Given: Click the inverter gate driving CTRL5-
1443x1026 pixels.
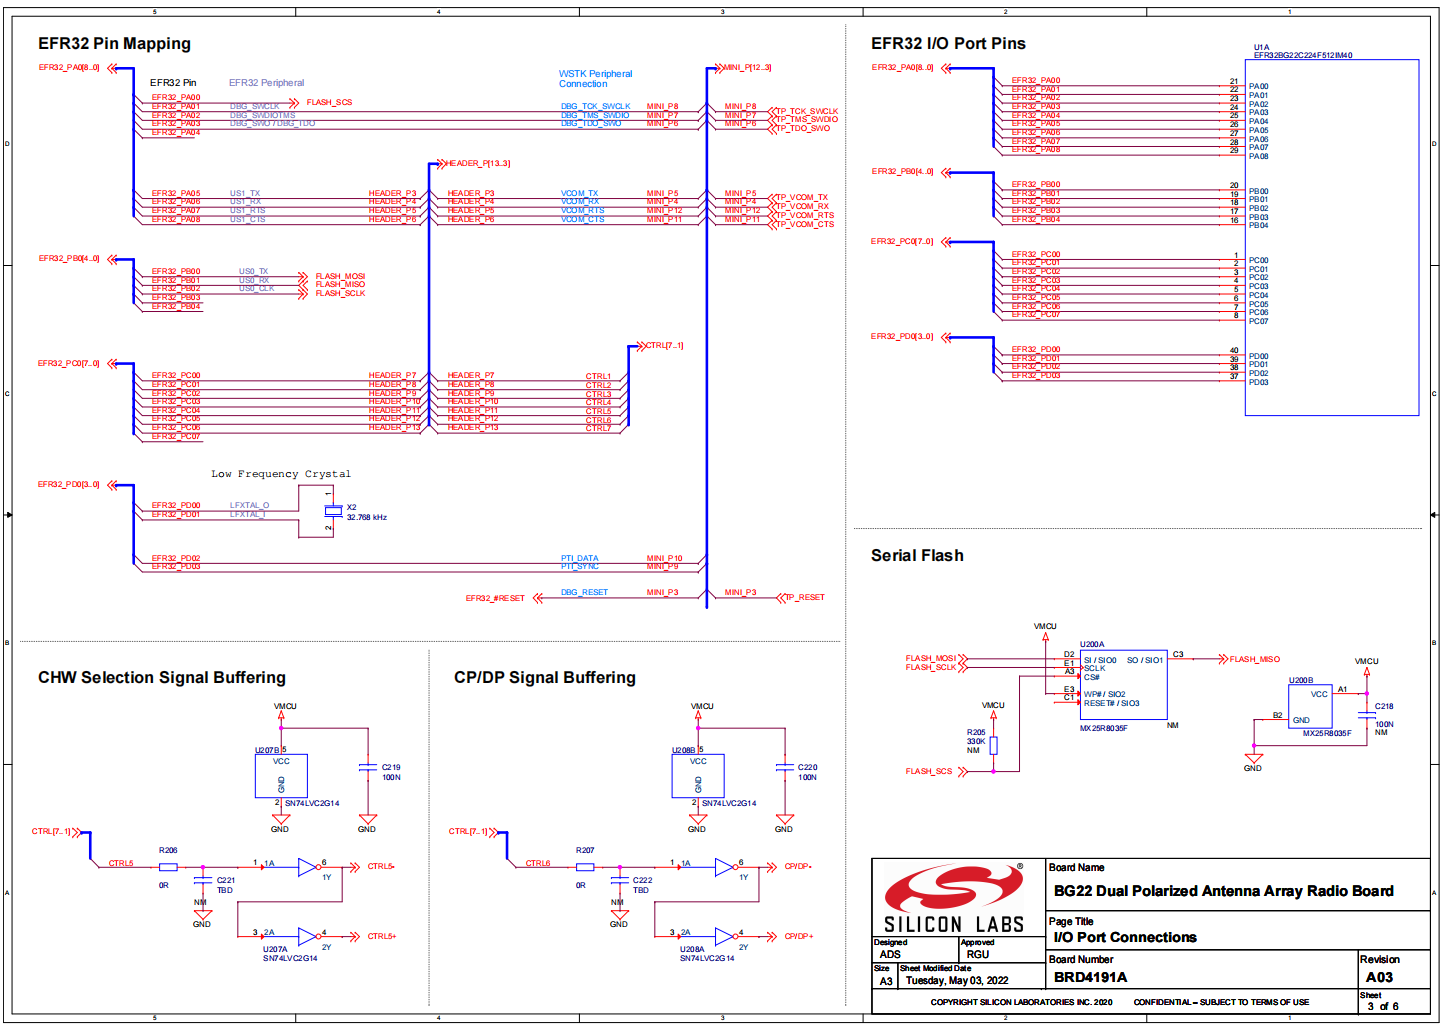Looking at the screenshot, I should [308, 867].
